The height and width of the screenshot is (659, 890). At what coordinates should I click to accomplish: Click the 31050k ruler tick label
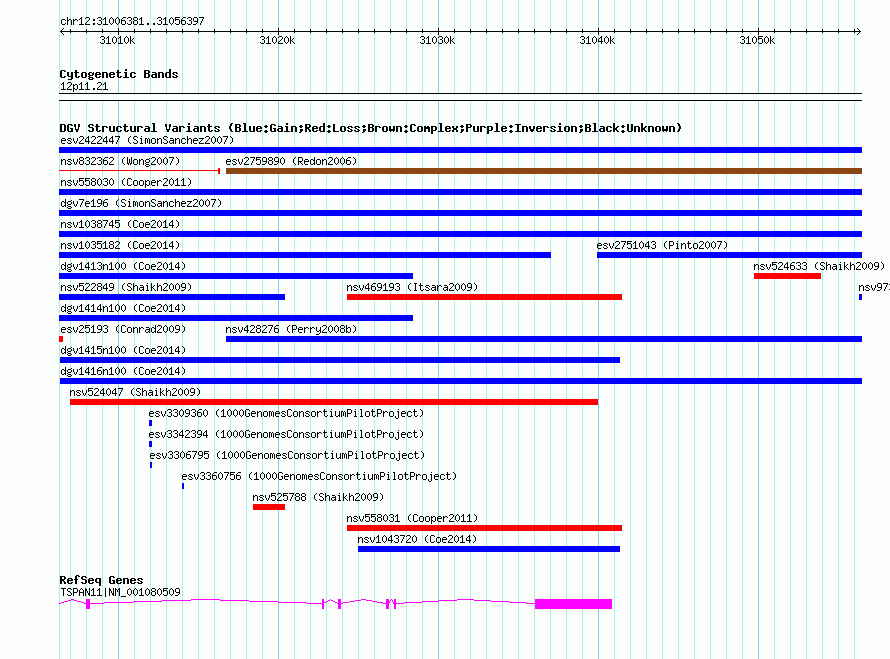(758, 40)
